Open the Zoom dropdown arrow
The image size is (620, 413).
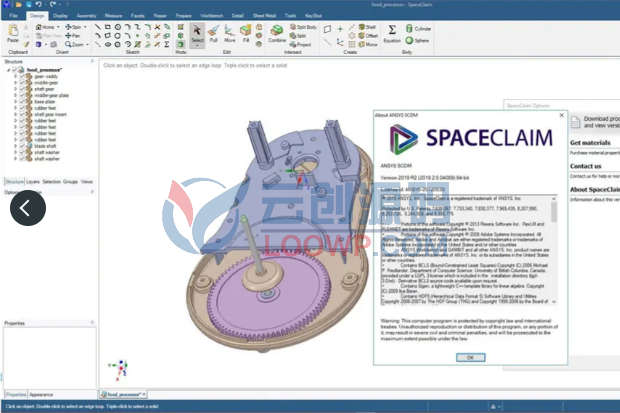point(87,44)
